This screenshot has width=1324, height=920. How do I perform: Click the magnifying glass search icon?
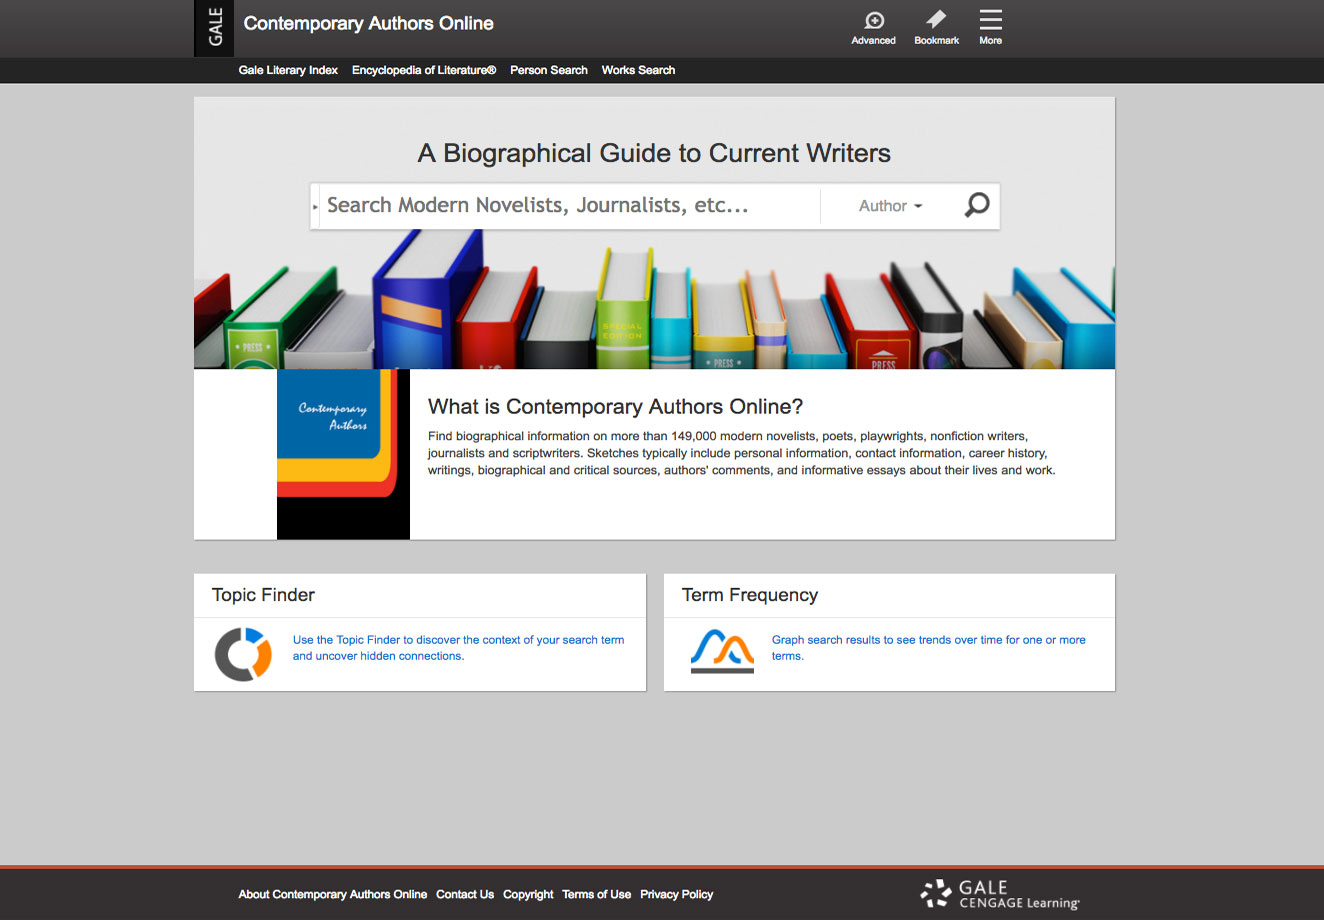coord(977,205)
